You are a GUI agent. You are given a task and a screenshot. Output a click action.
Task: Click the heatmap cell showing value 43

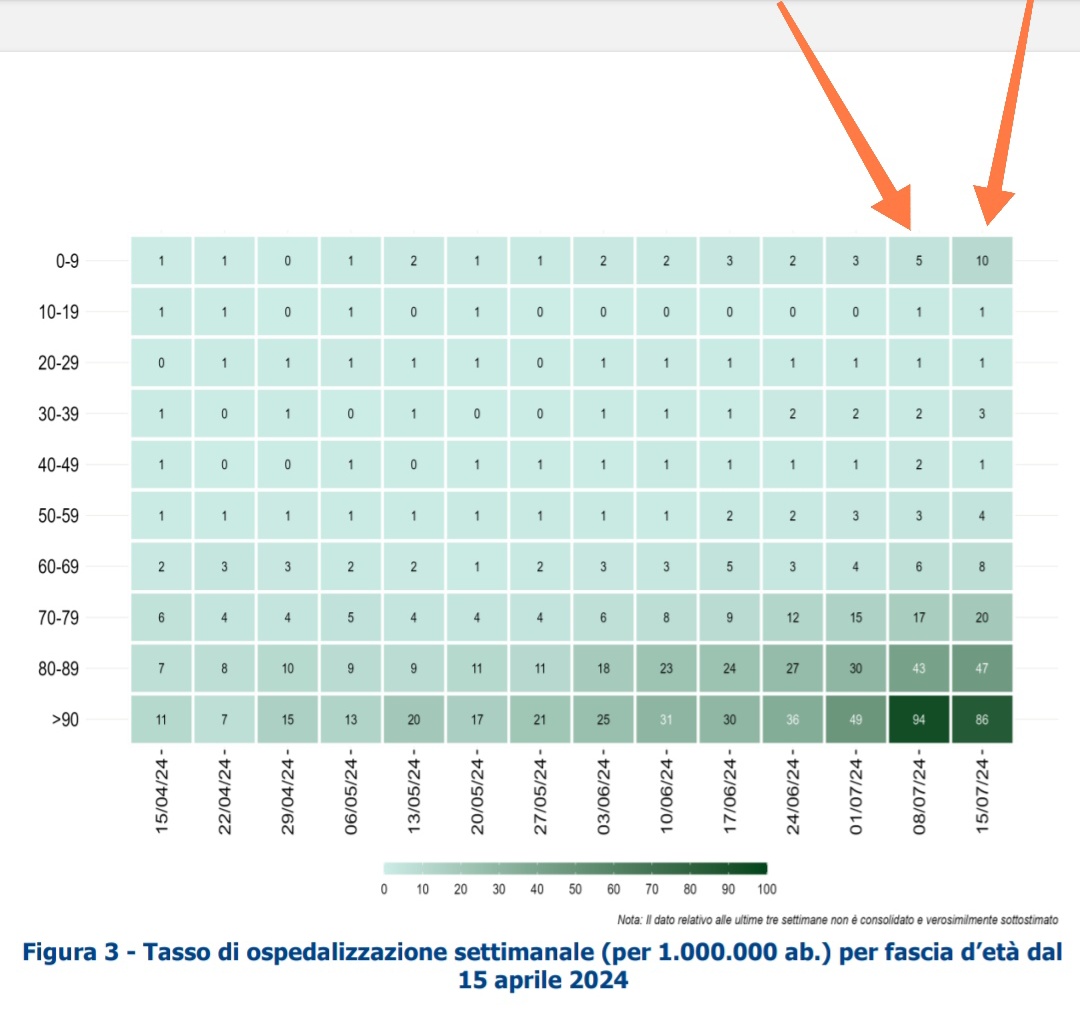(919, 669)
